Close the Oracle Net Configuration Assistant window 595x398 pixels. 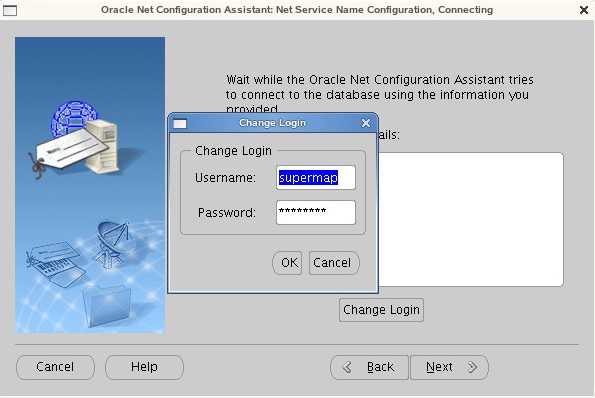pos(584,10)
